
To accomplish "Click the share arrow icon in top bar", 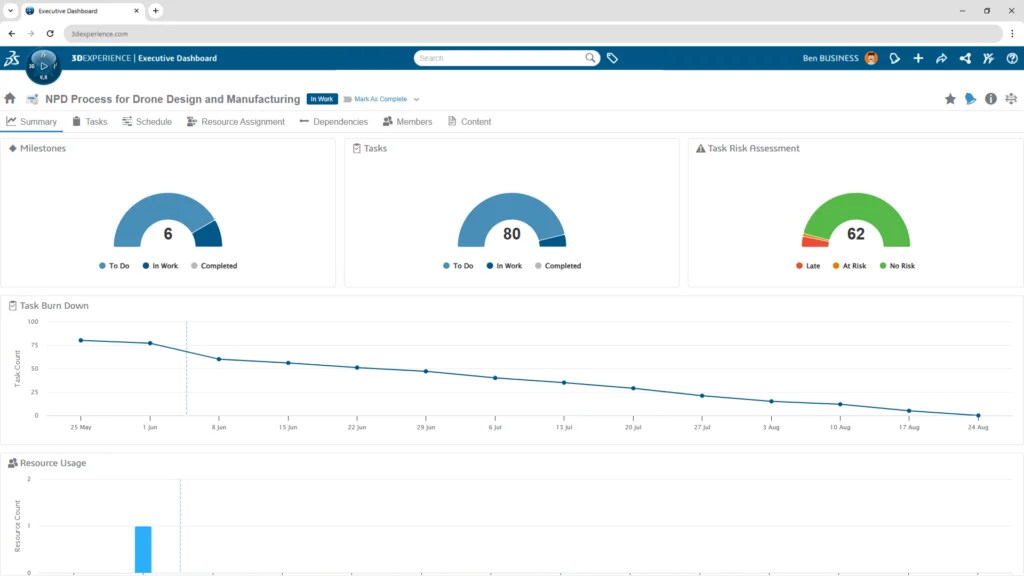I will (x=941, y=58).
